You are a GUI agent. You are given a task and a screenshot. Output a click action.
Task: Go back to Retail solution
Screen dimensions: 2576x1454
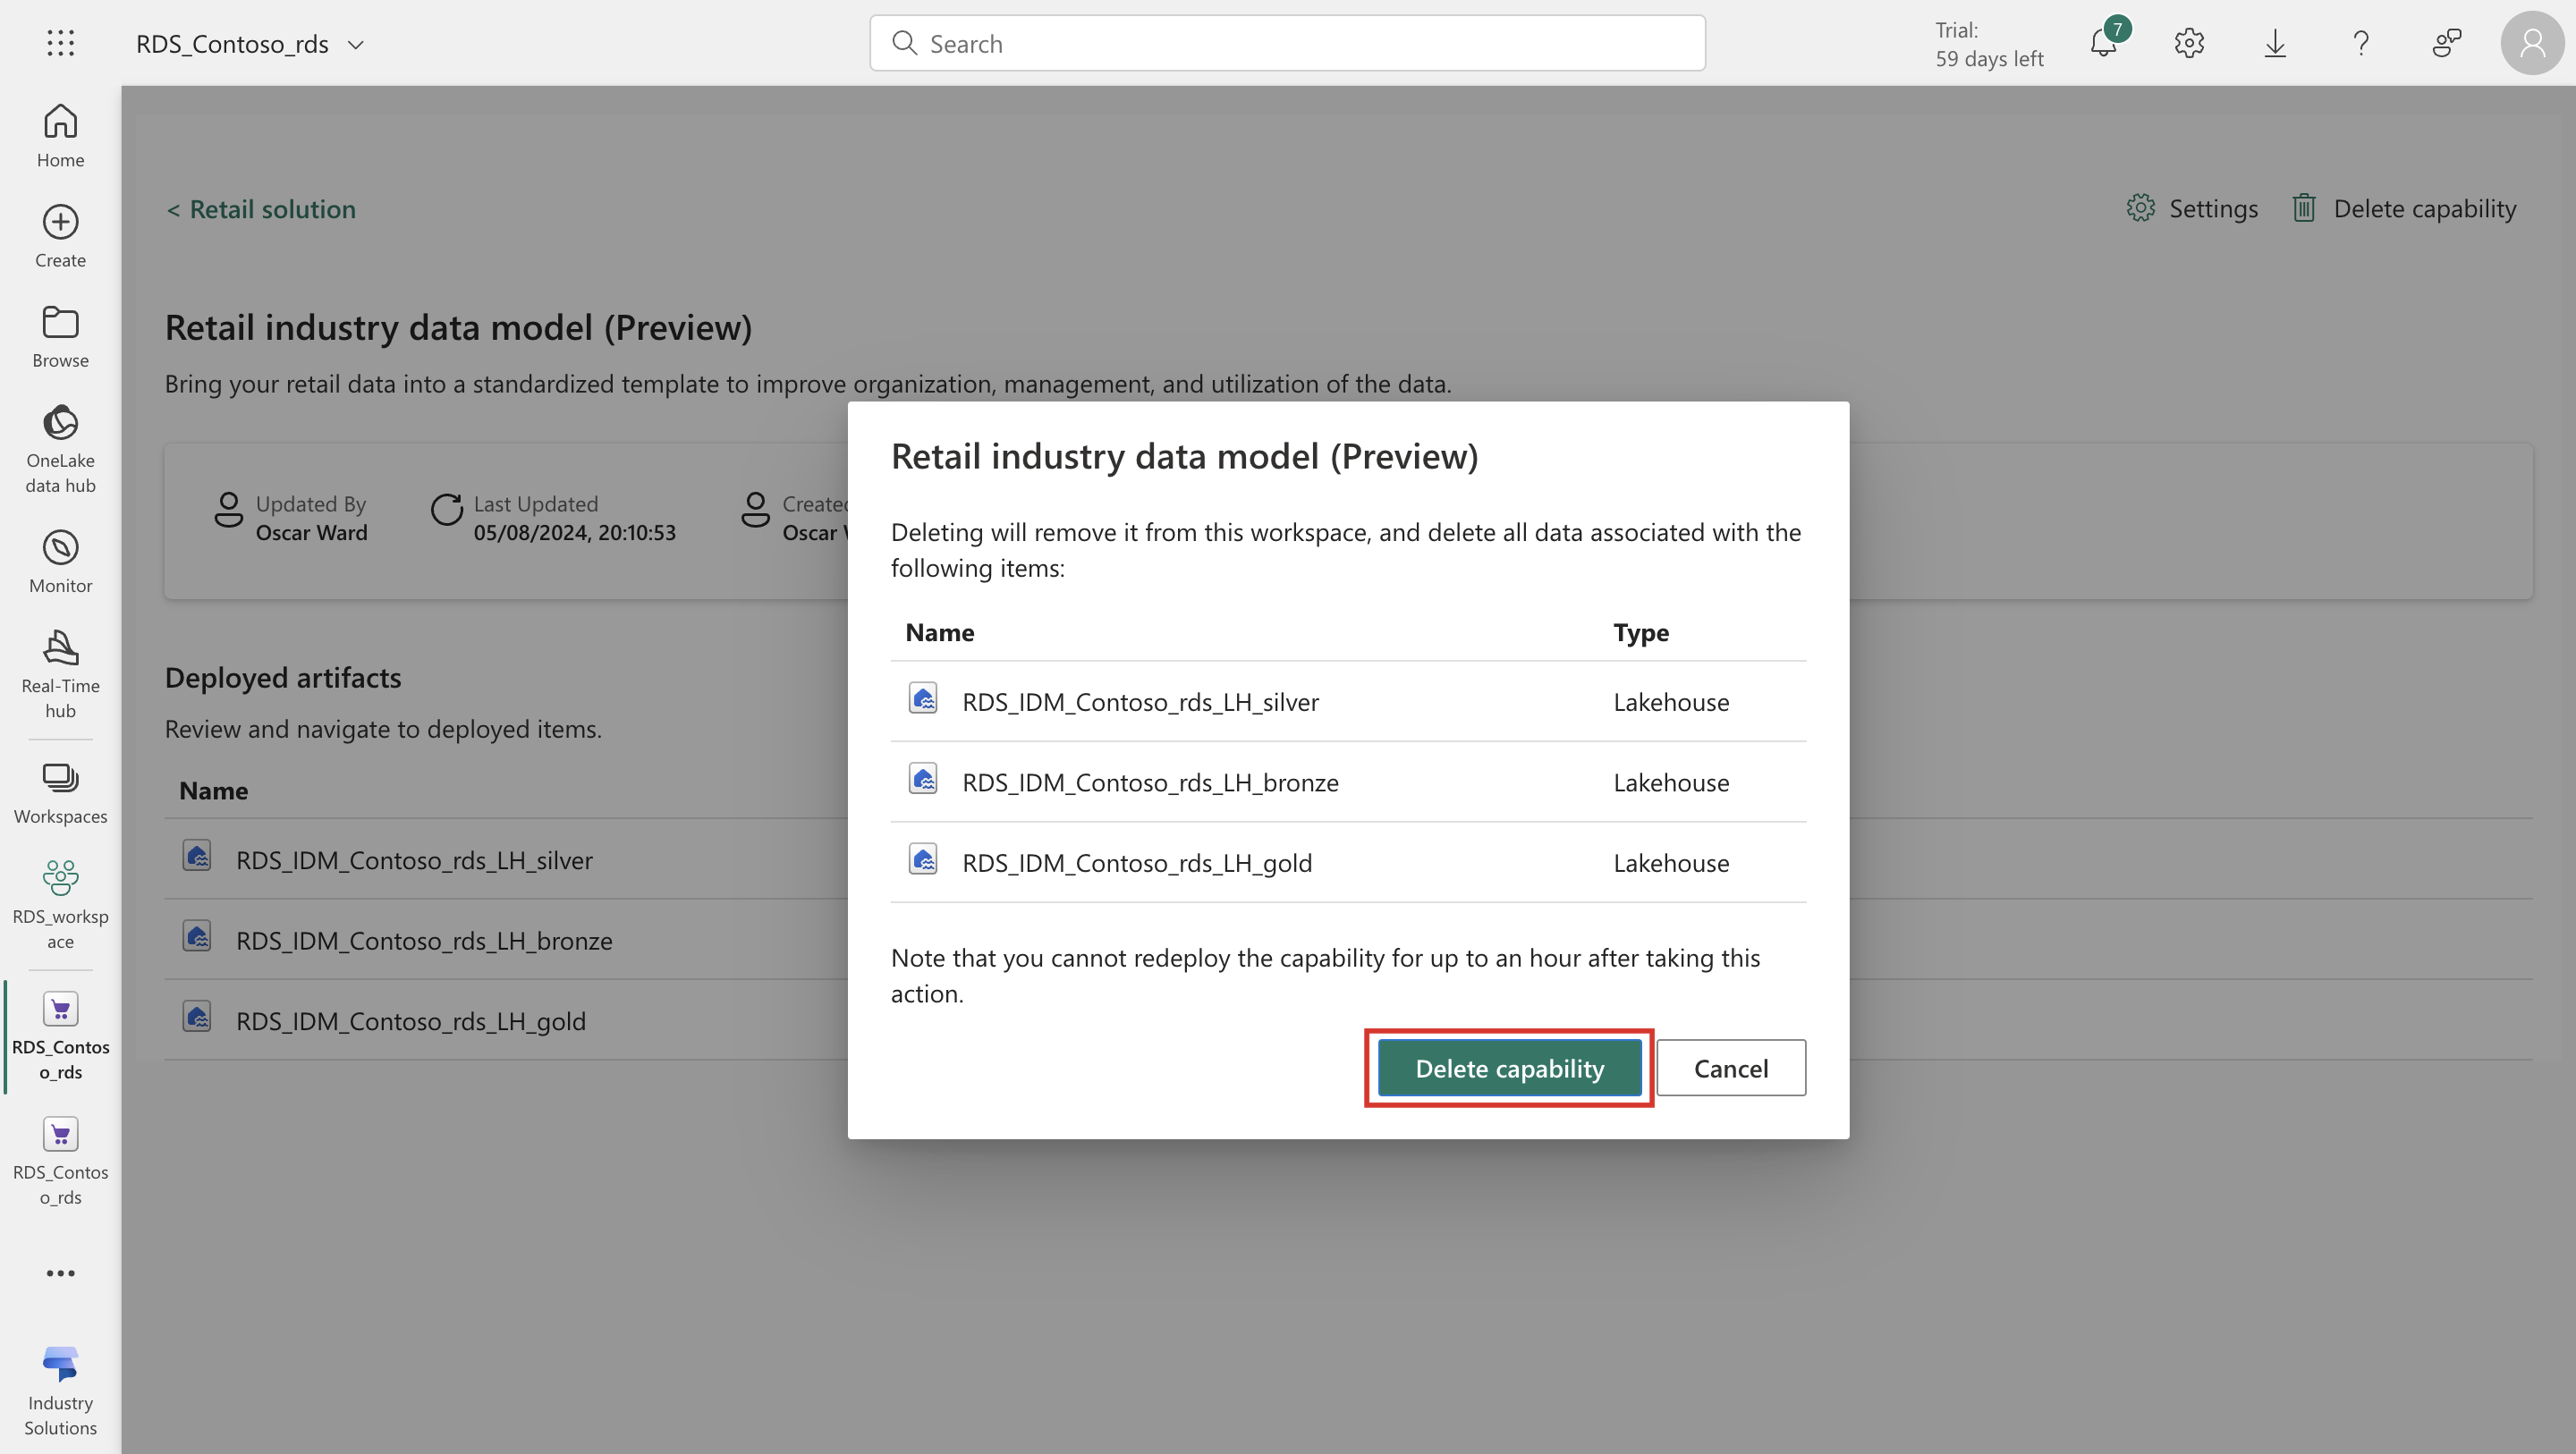(x=261, y=209)
